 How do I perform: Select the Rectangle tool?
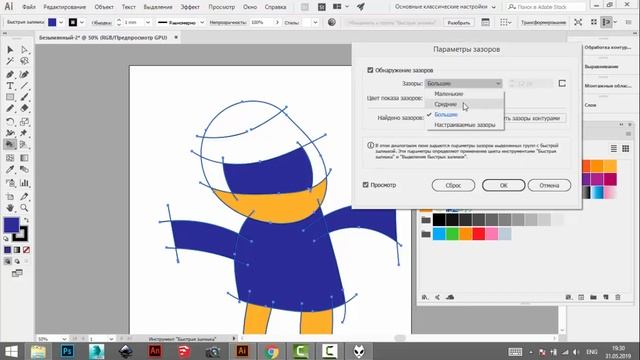point(10,97)
